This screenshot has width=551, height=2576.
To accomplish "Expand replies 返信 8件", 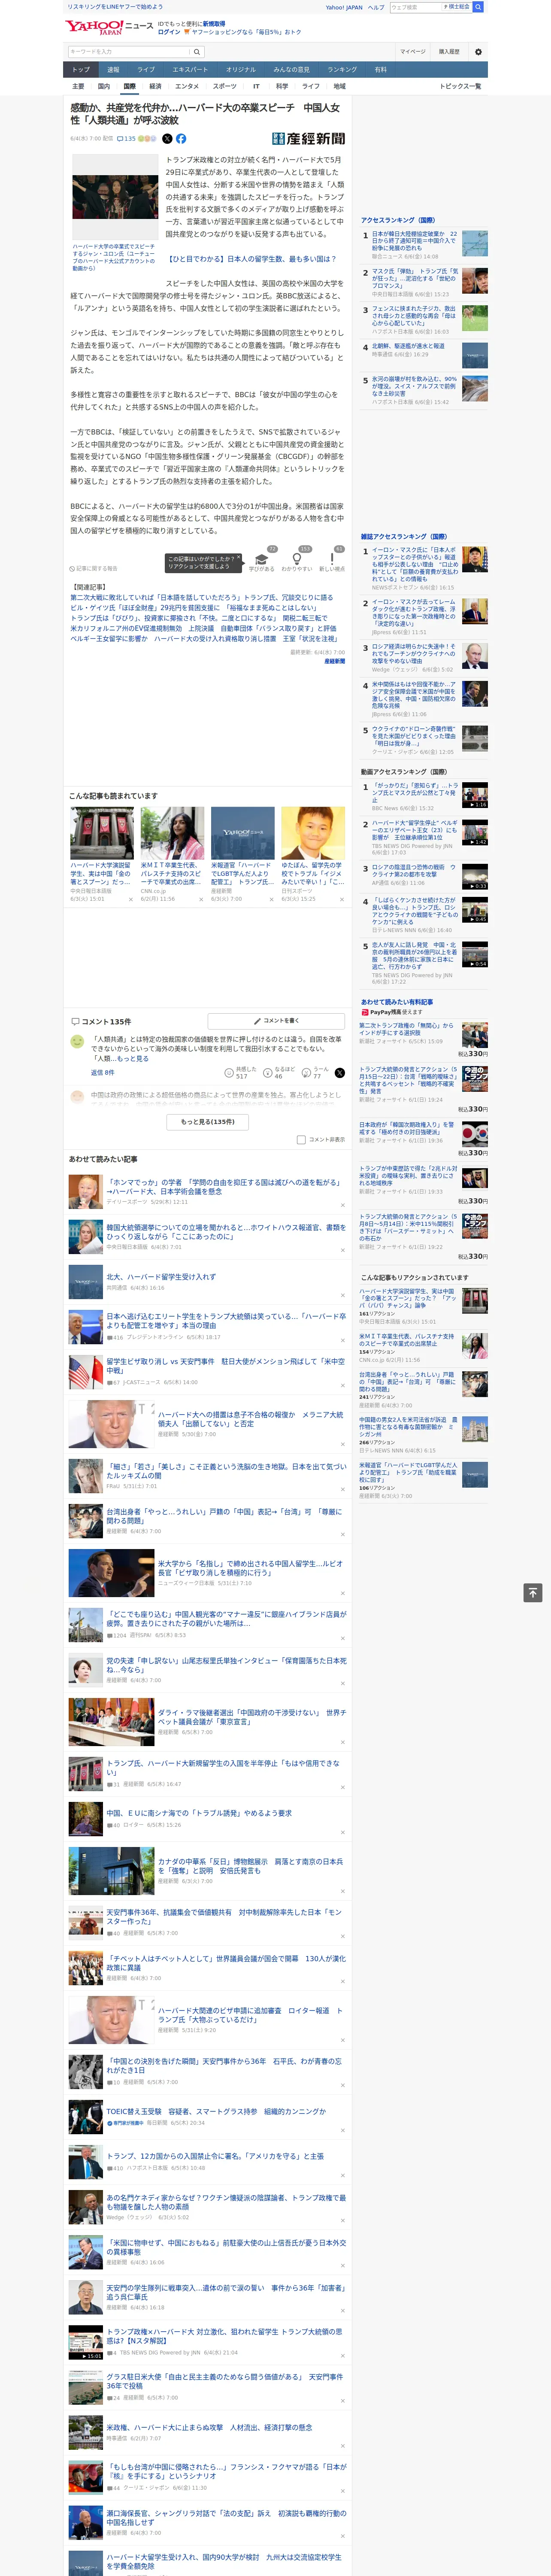I will (102, 1072).
